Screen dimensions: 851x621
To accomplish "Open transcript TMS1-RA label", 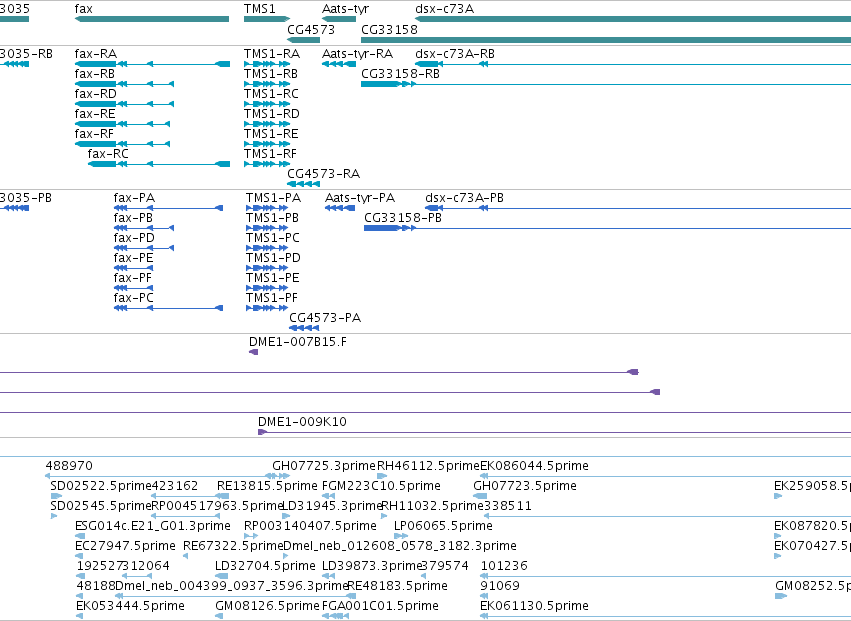I will click(272, 54).
